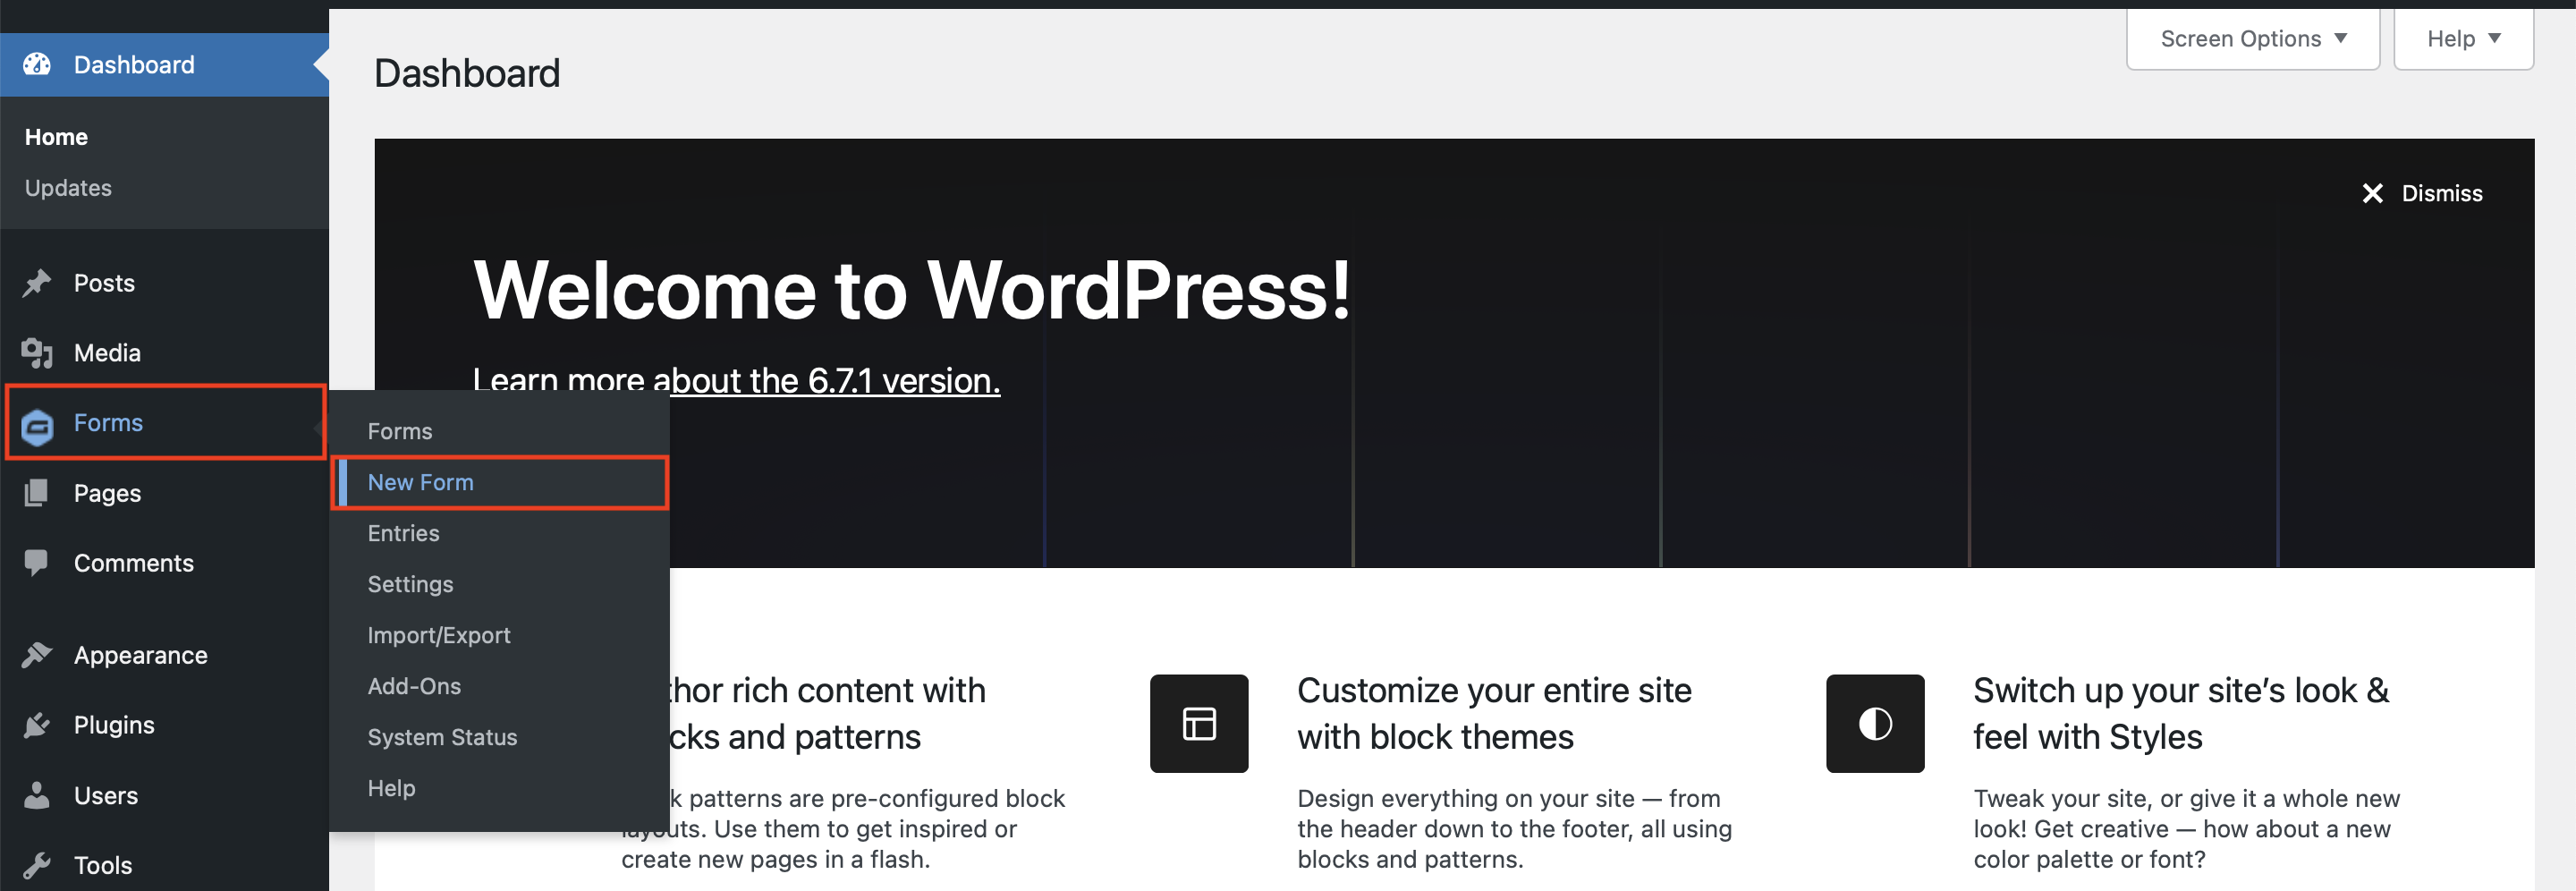The height and width of the screenshot is (891, 2576).
Task: Click the Gravity Forms logo icon
Action: tap(38, 426)
